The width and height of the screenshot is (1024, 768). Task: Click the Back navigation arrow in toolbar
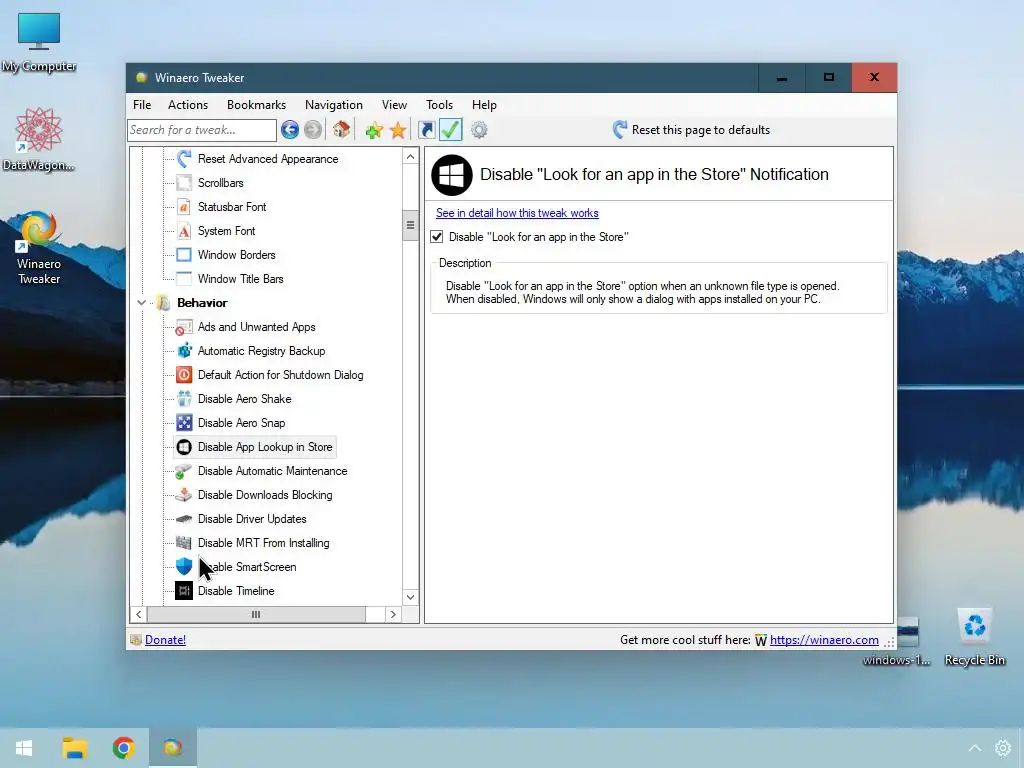[x=290, y=130]
